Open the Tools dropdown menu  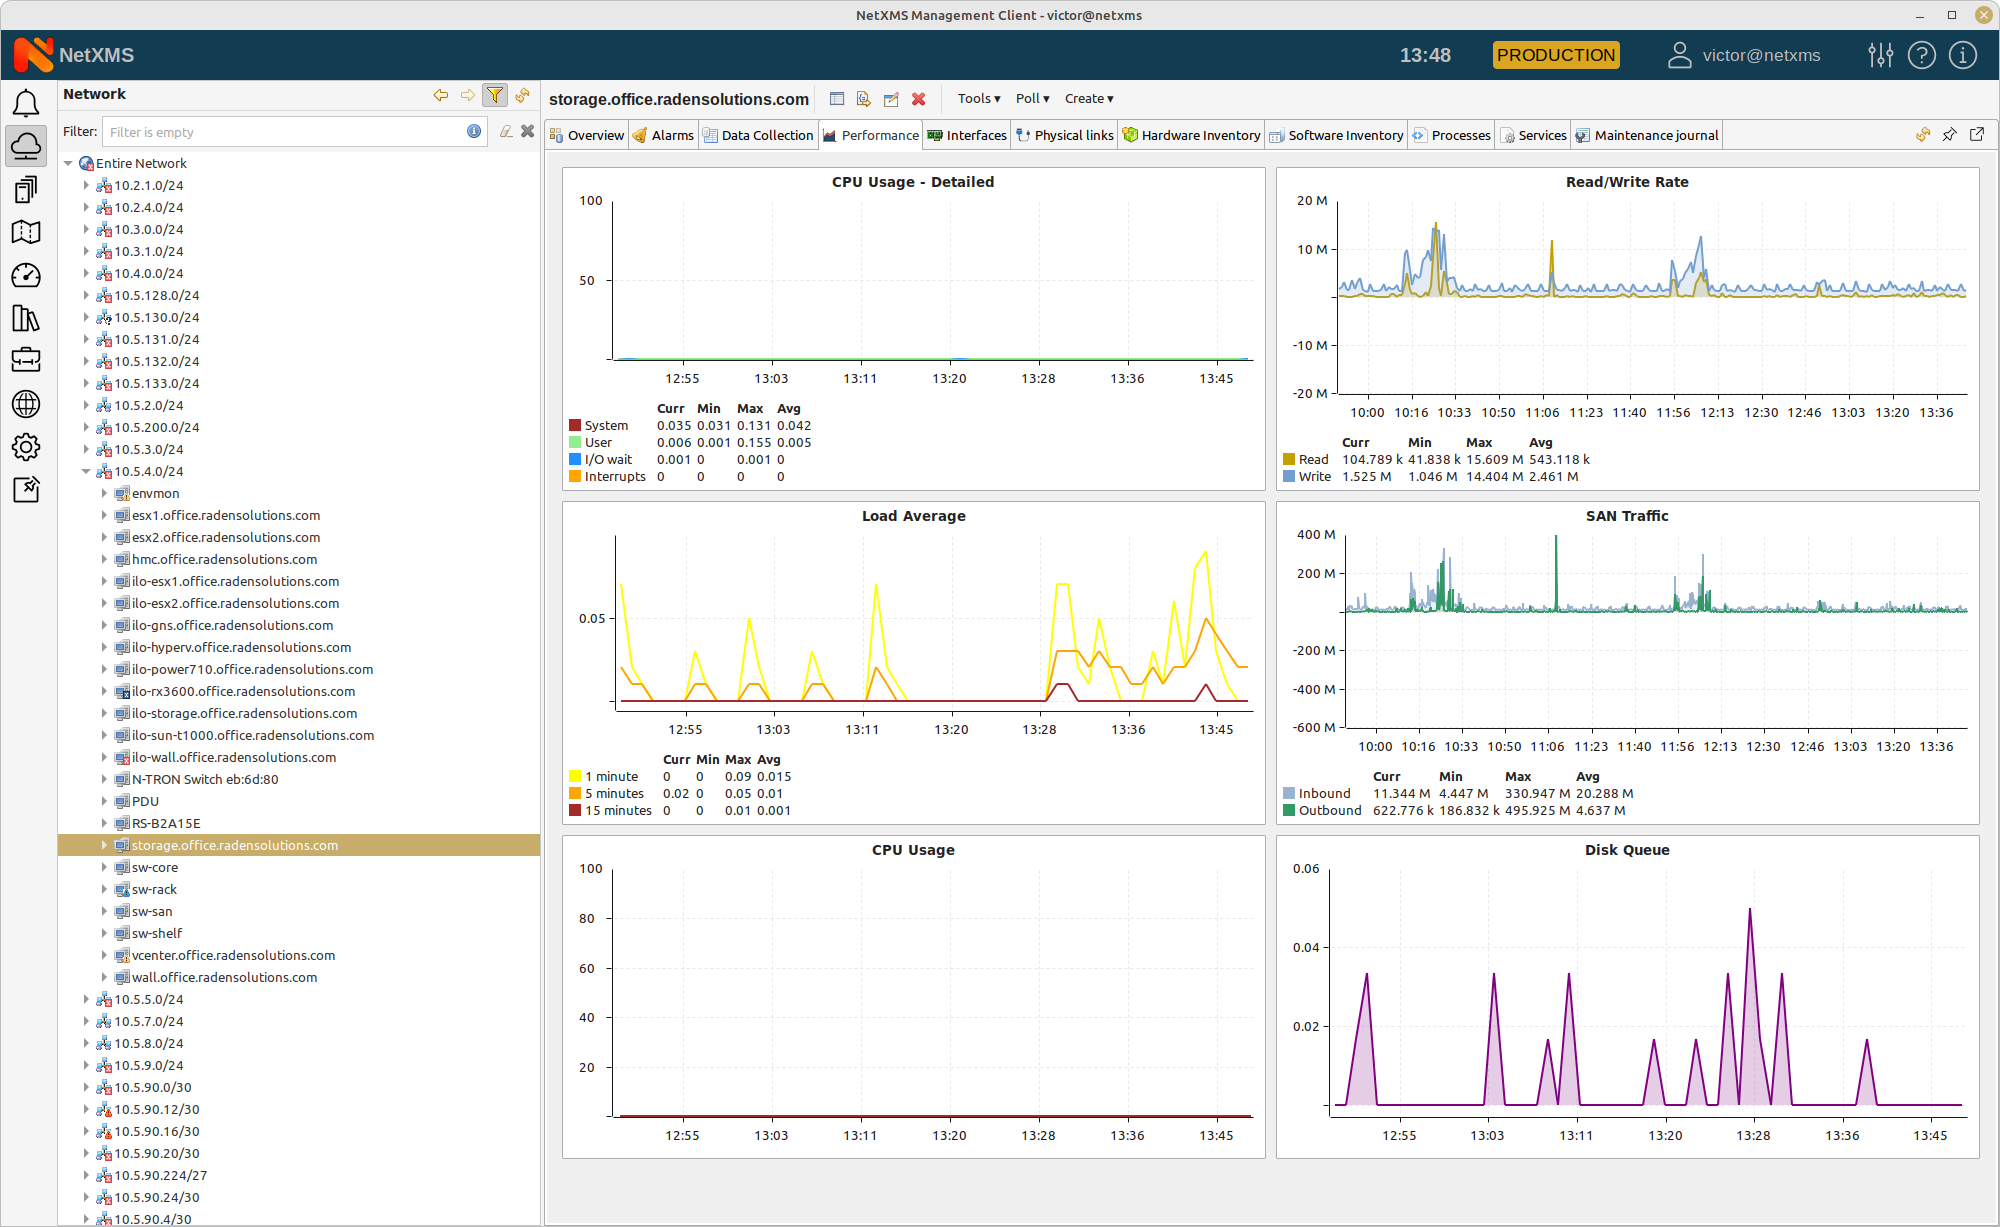pos(977,99)
